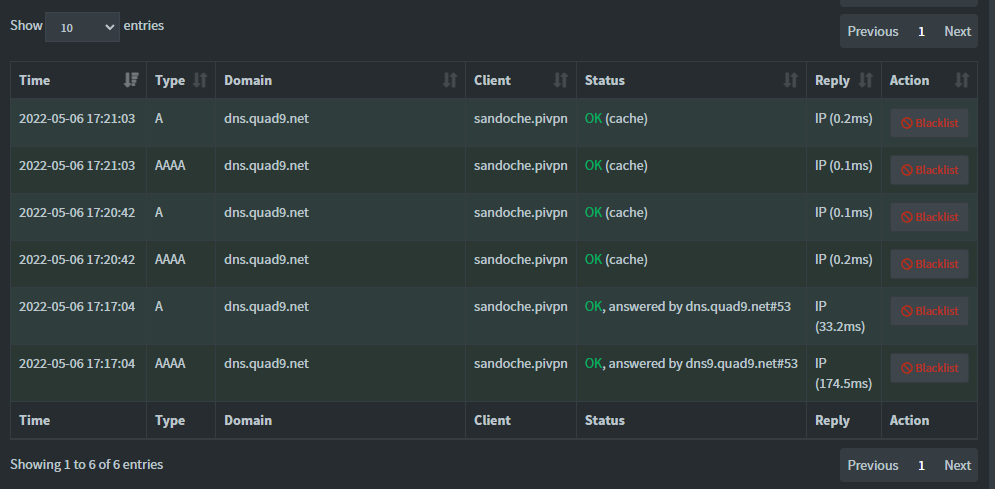Screen dimensions: 995x489
Task: Click the footer Time column label
Action: pos(34,421)
